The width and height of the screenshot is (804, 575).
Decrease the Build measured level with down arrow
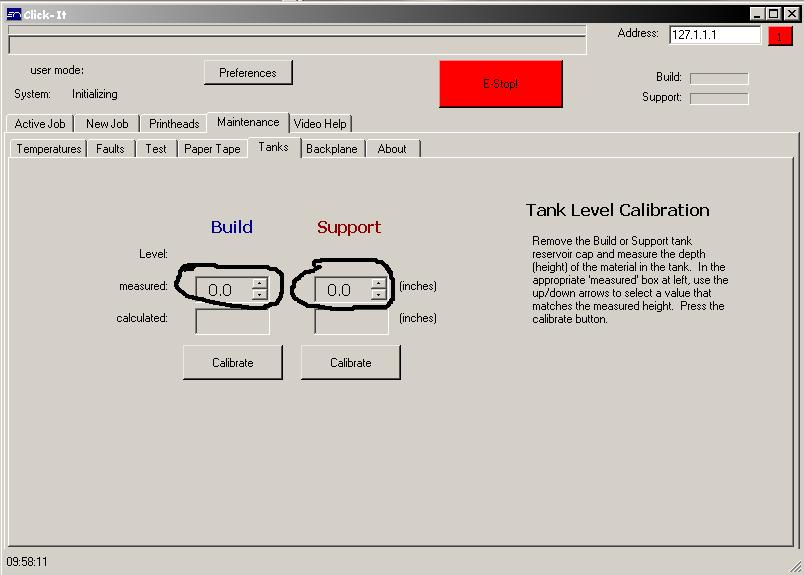coord(260,295)
